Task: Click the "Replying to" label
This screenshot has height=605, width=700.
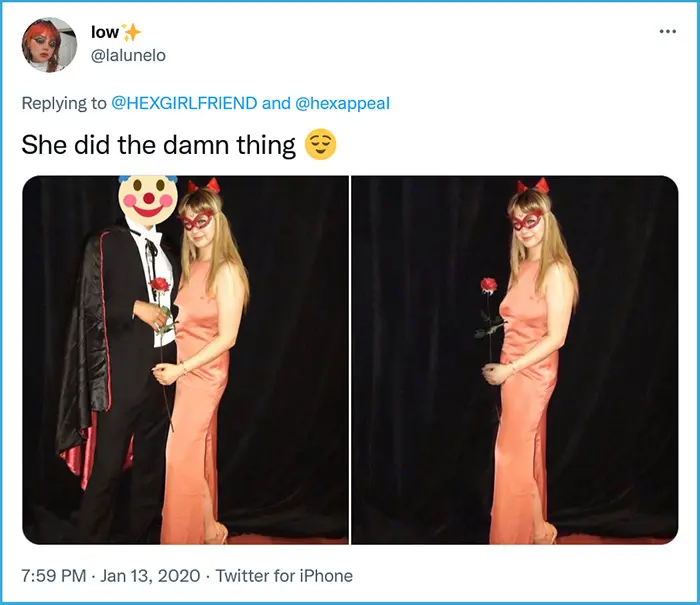Action: [63, 103]
